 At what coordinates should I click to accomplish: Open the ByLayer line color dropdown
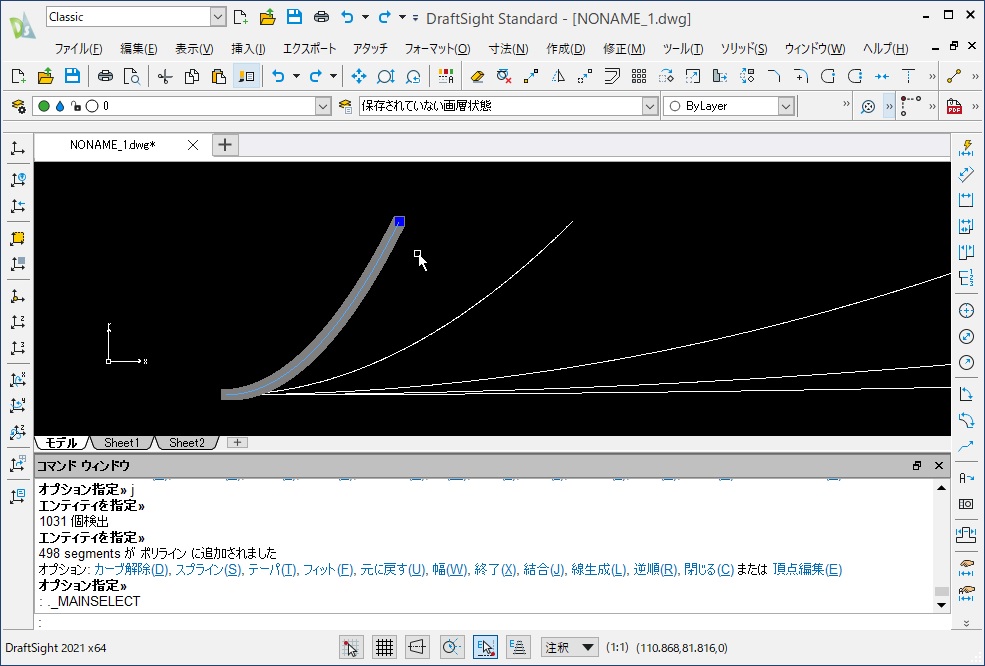pos(786,106)
